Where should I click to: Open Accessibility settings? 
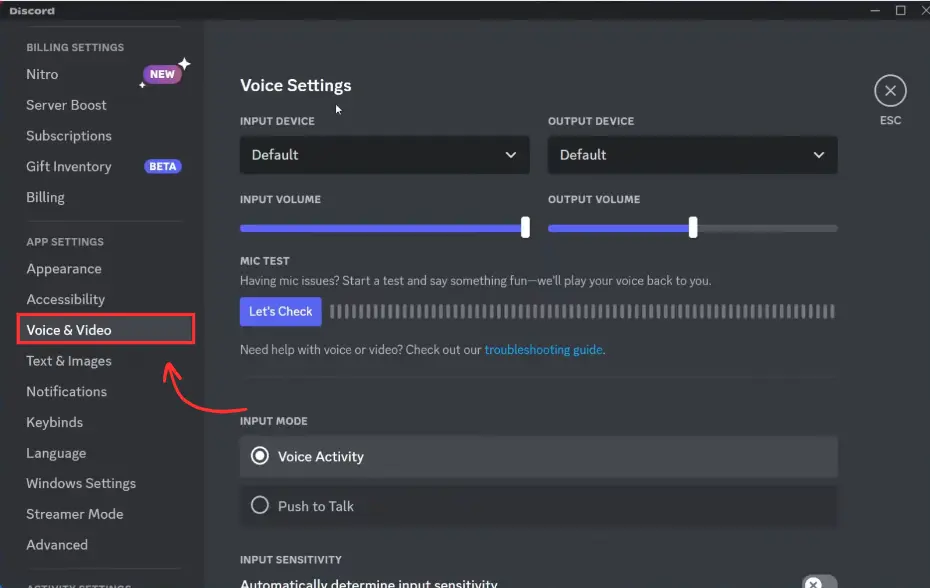(66, 299)
